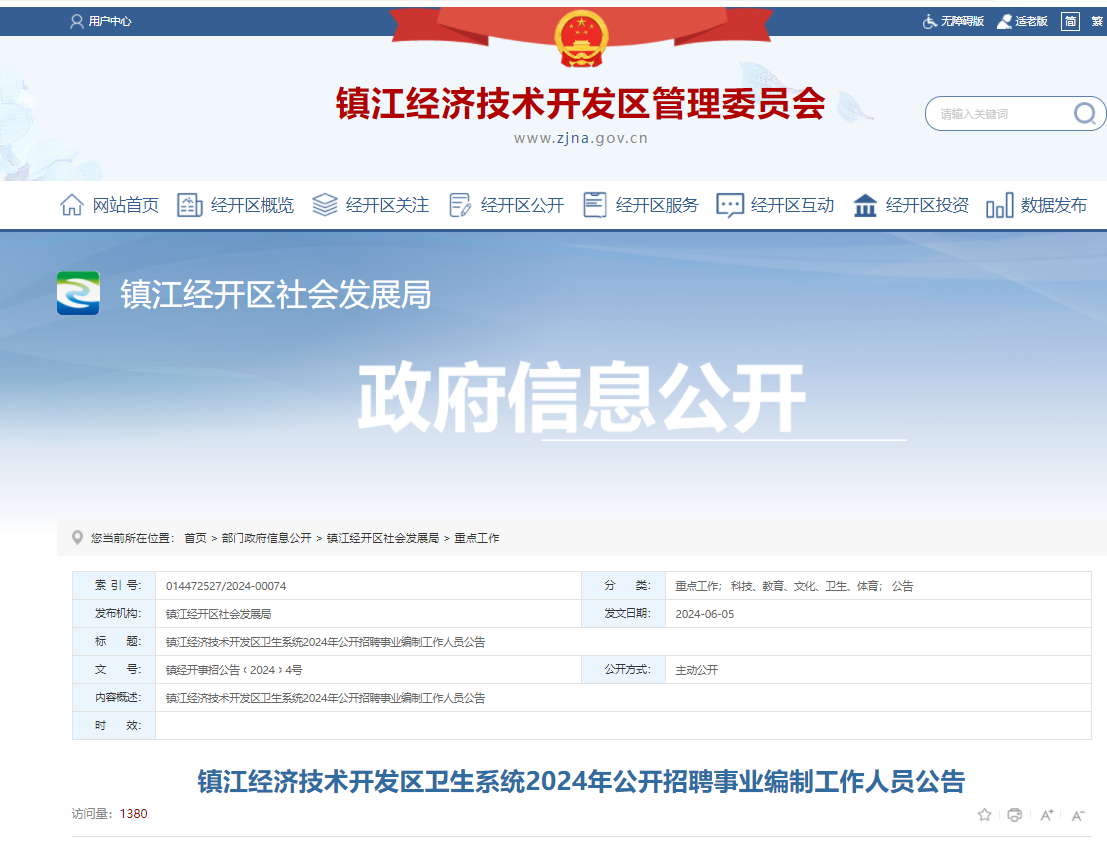Toggle simplified Chinese with 简
Viewport: 1107px width, 849px height.
pos(1069,20)
